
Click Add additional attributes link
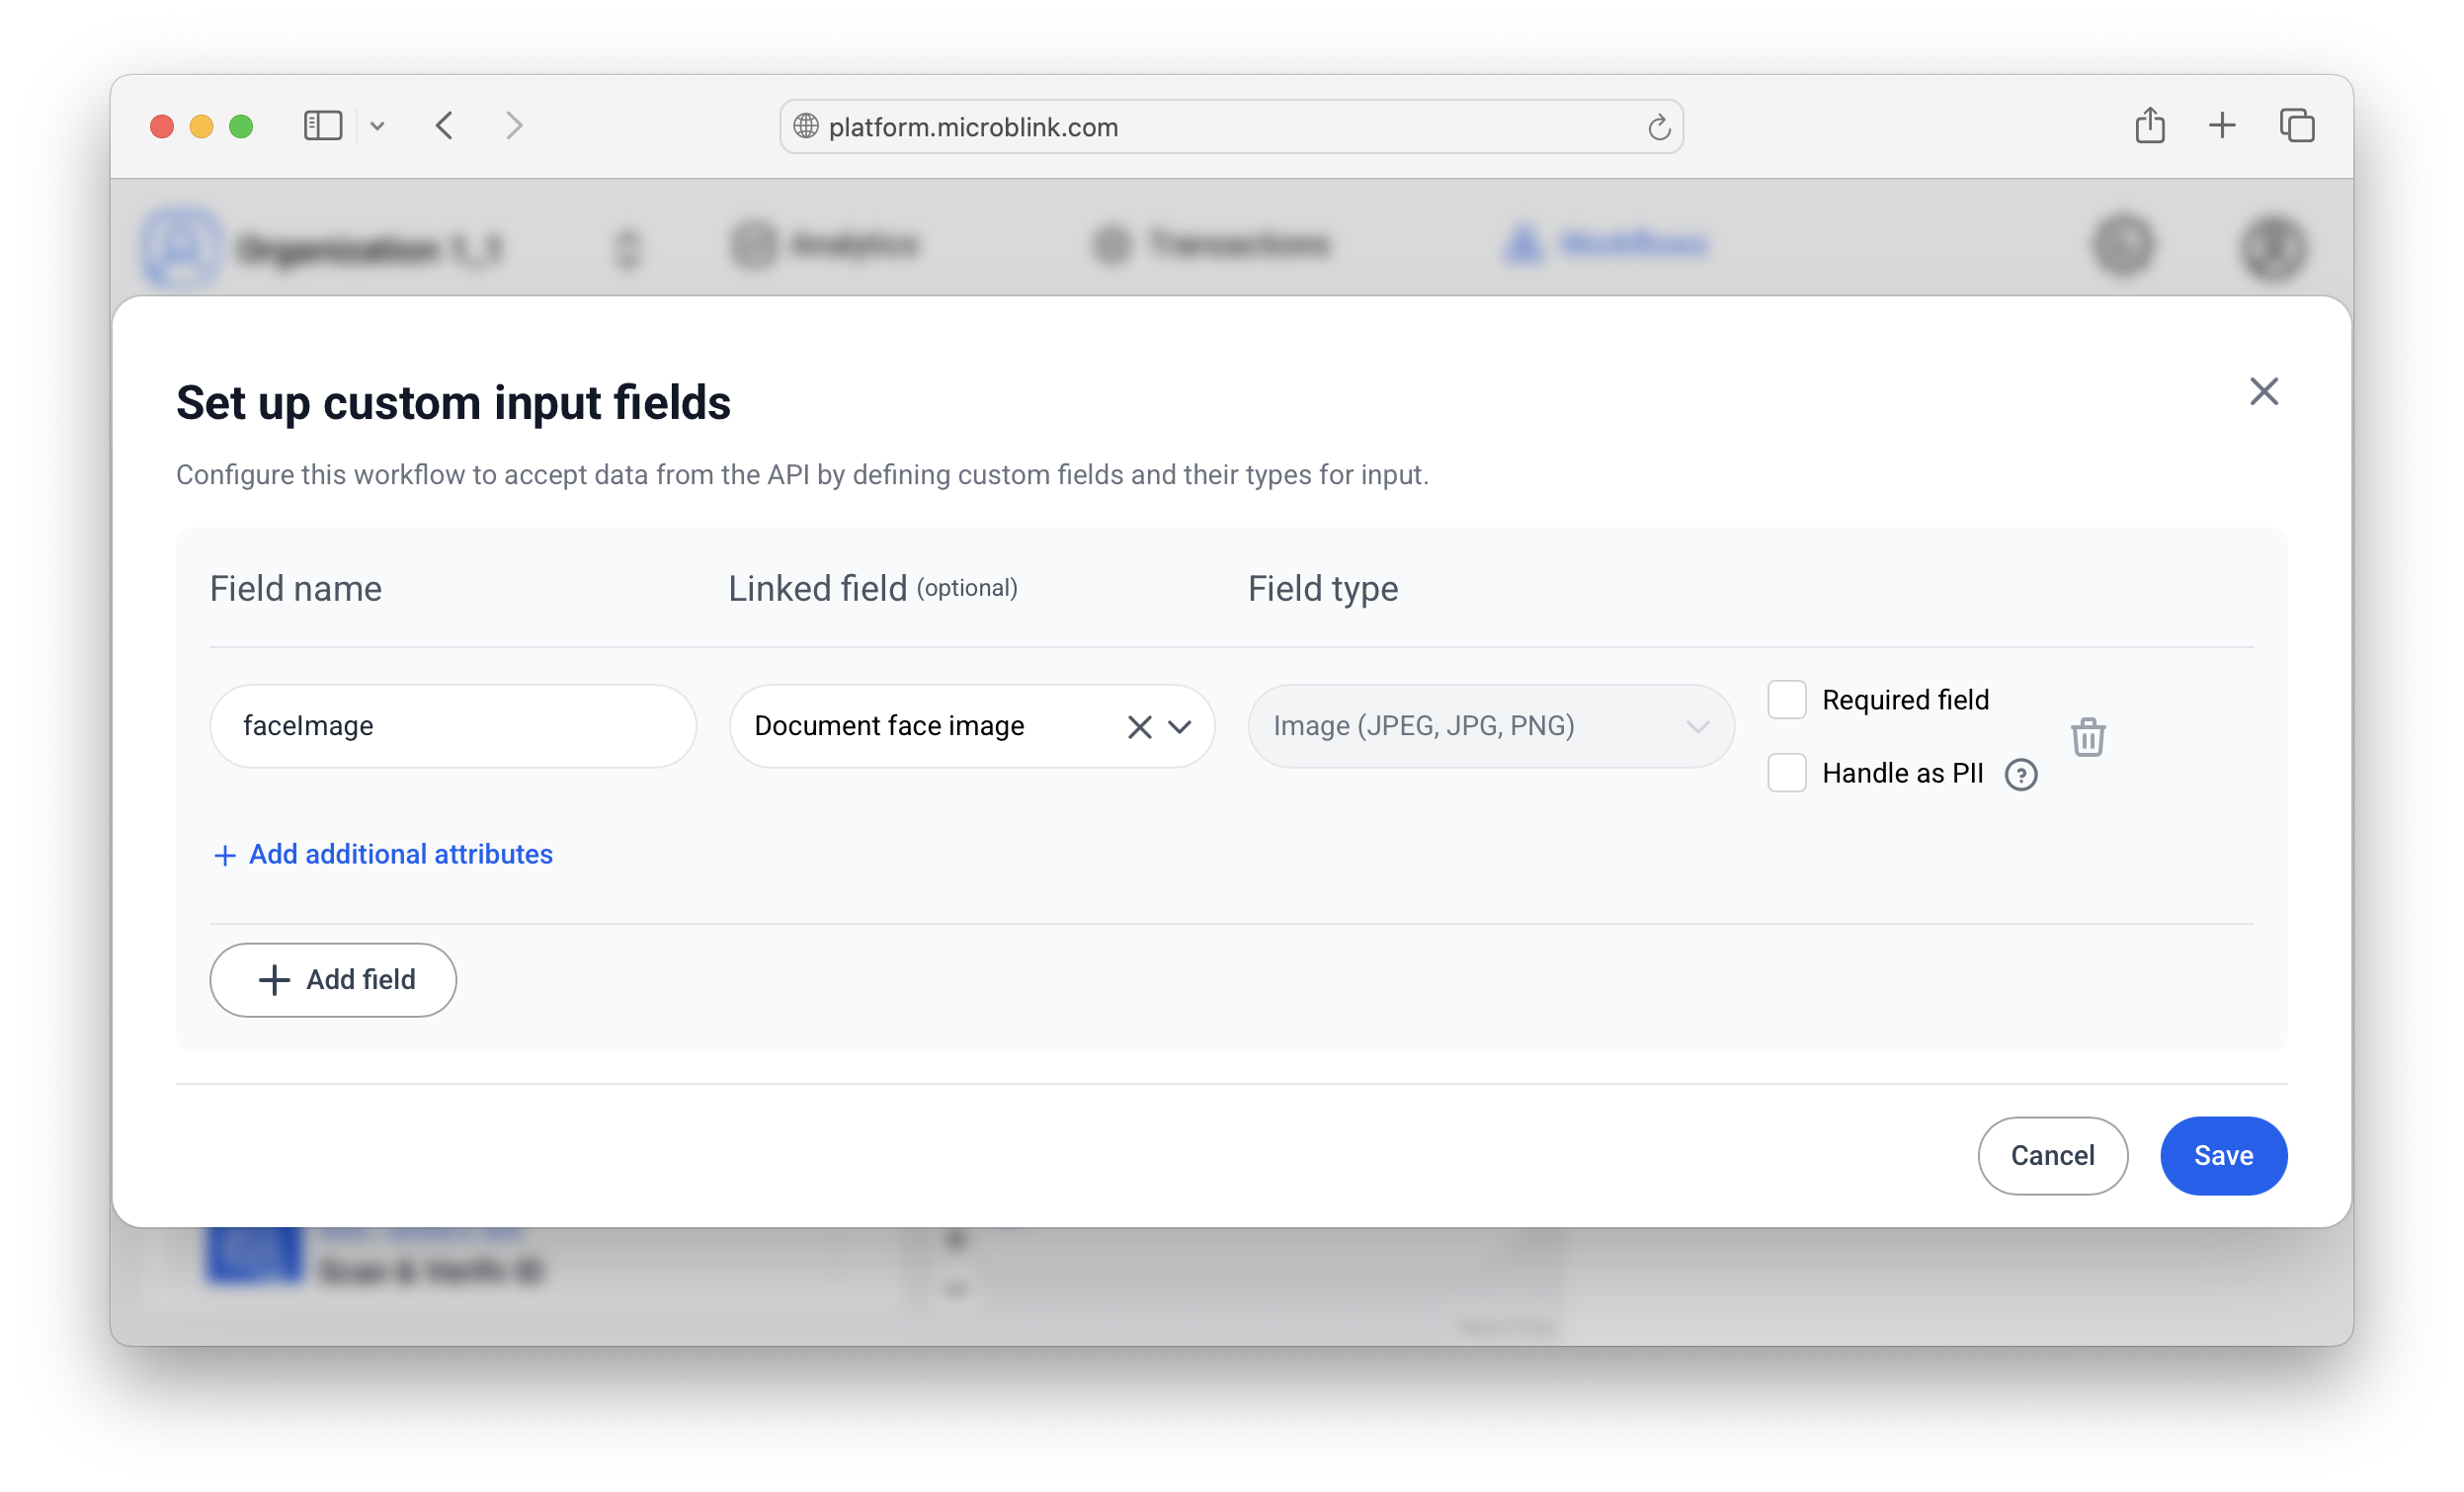(x=383, y=855)
